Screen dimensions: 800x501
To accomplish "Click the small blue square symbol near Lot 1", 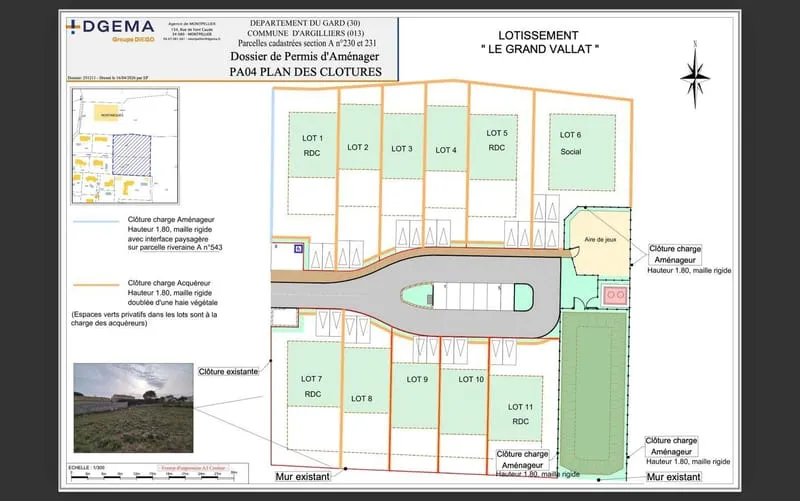I will [x=298, y=249].
